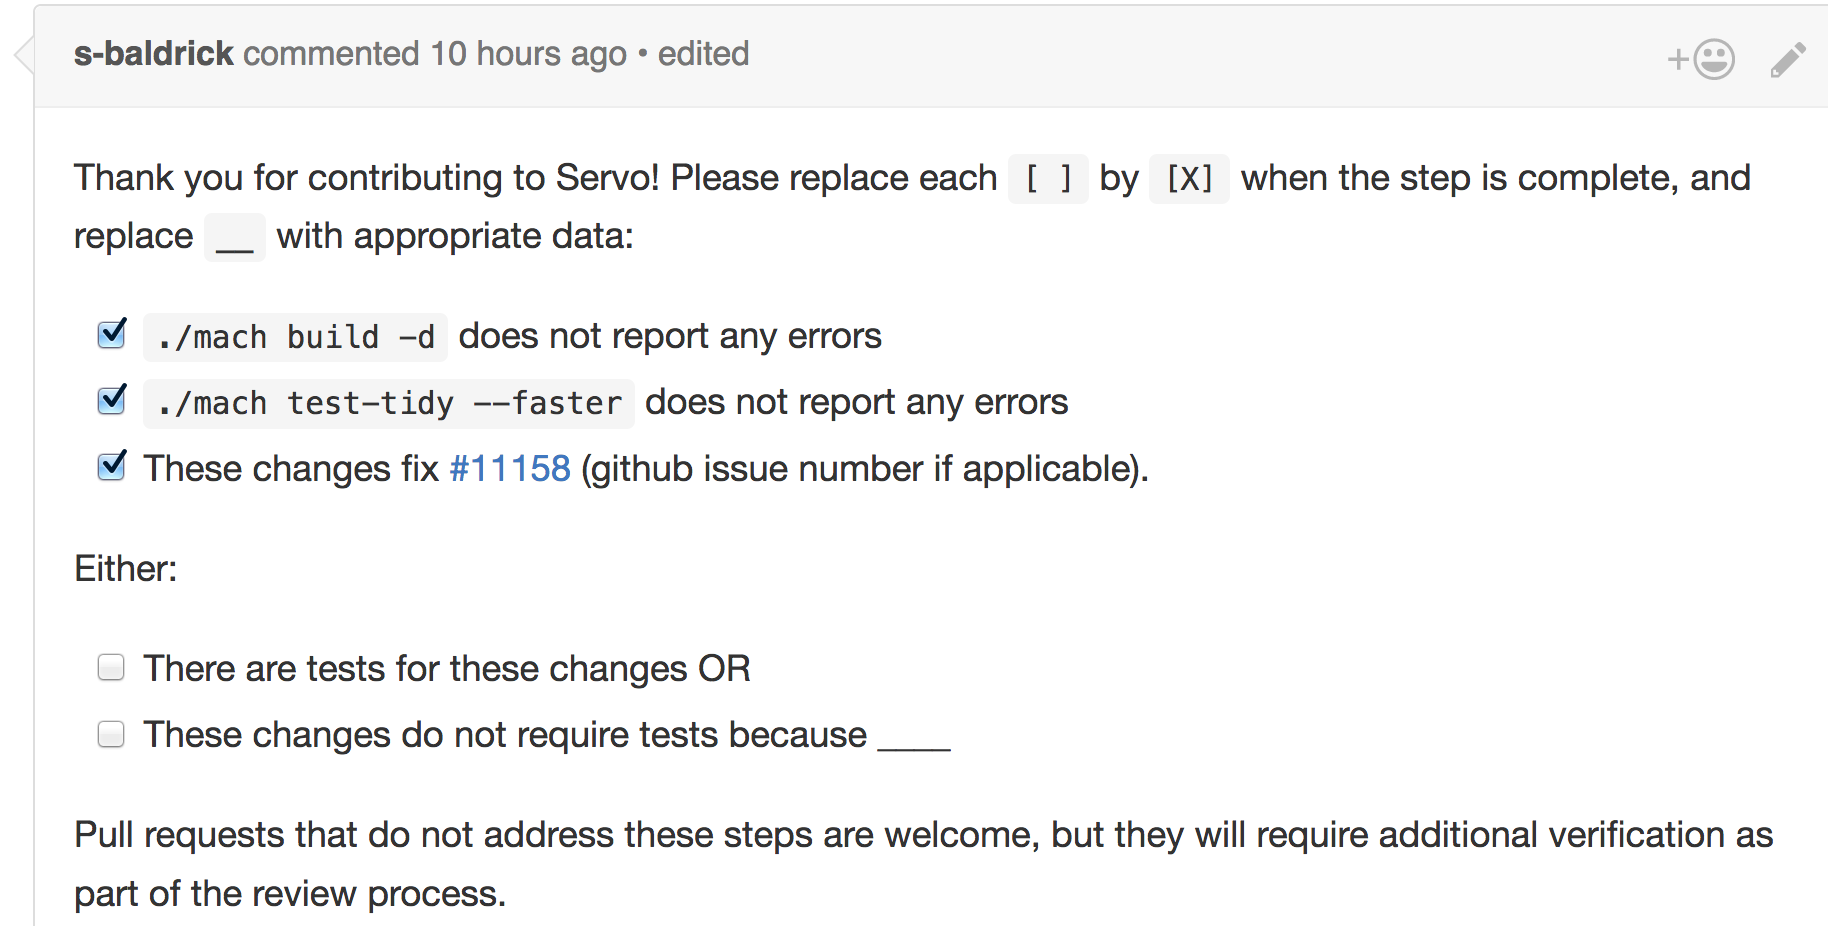The height and width of the screenshot is (926, 1828).
Task: Uncheck the ./mach test-tidy --faster checkbox
Action: (x=112, y=400)
